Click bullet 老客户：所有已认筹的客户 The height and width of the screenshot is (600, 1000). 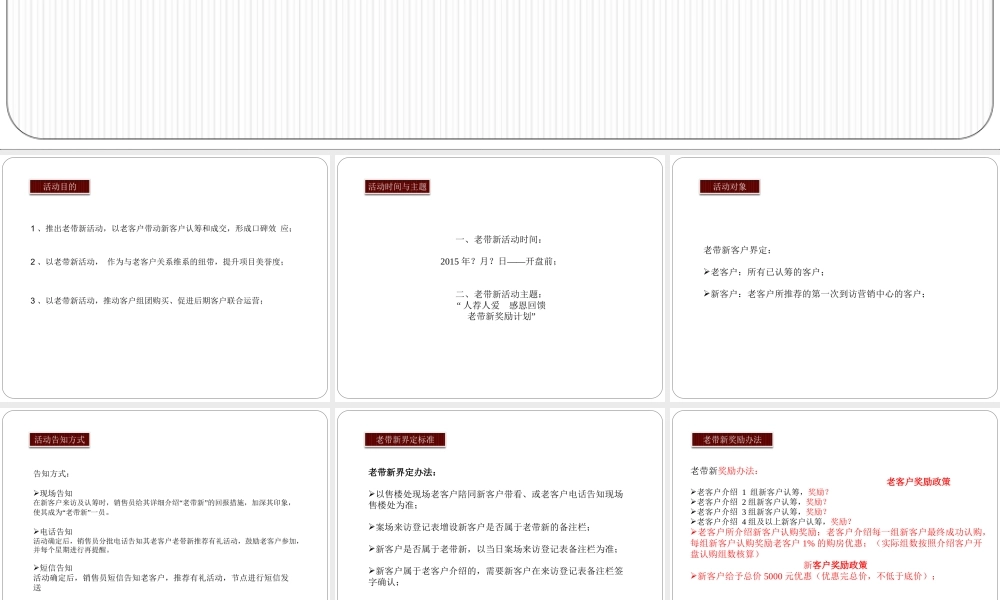click(x=765, y=272)
